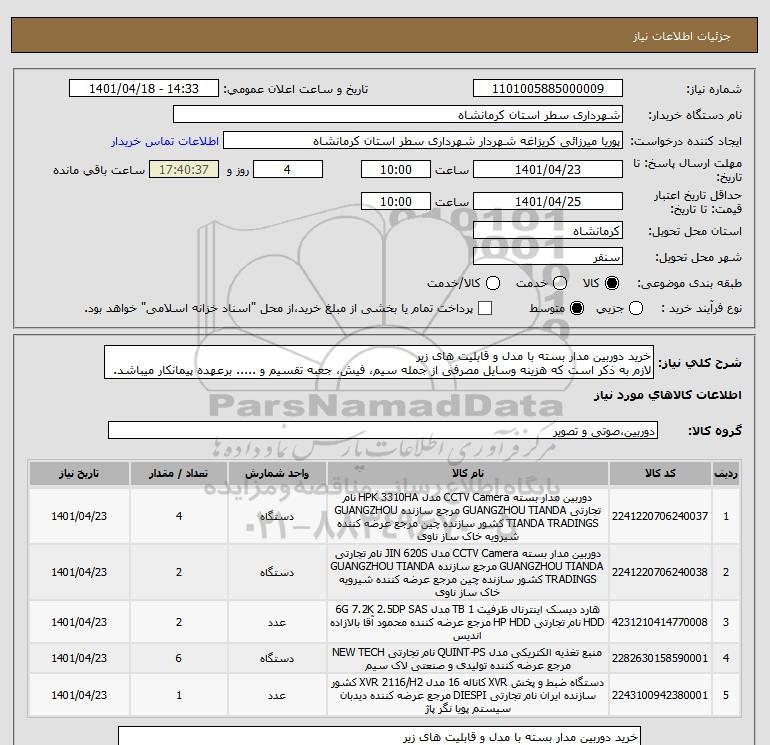Screen dimensions: 770x745
Task: Click the XVR 2116/H2 recorder product name
Action: click(x=468, y=695)
